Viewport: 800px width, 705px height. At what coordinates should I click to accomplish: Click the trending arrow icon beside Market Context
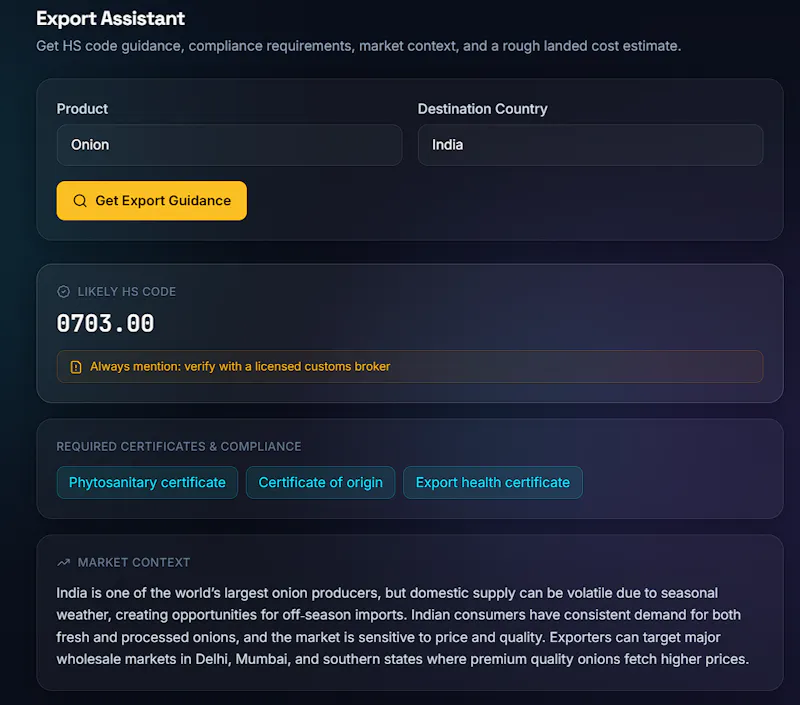click(63, 563)
